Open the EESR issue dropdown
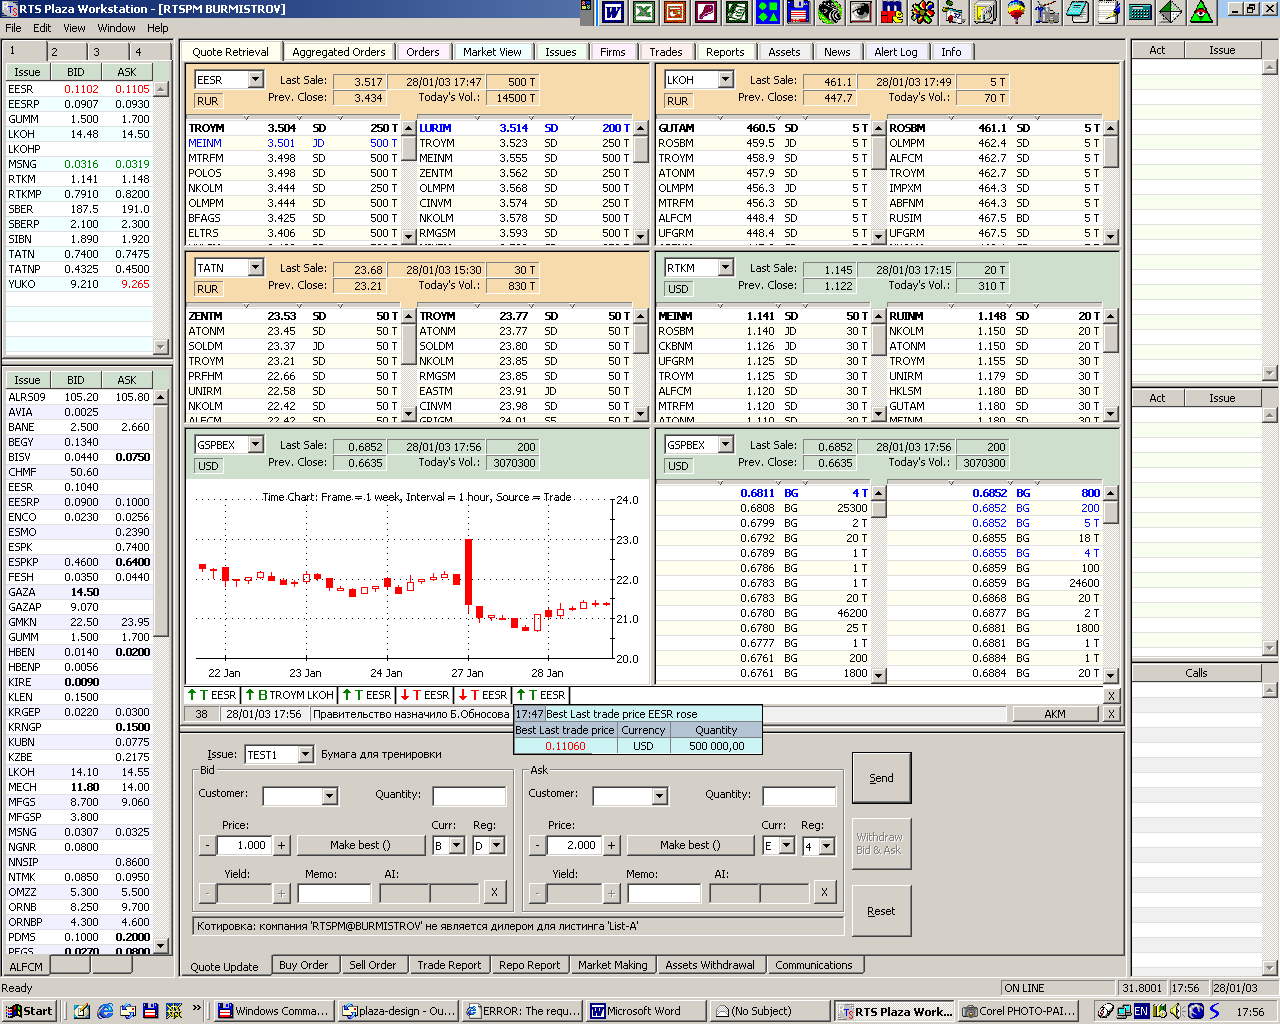This screenshot has width=1280, height=1024. coord(255,80)
